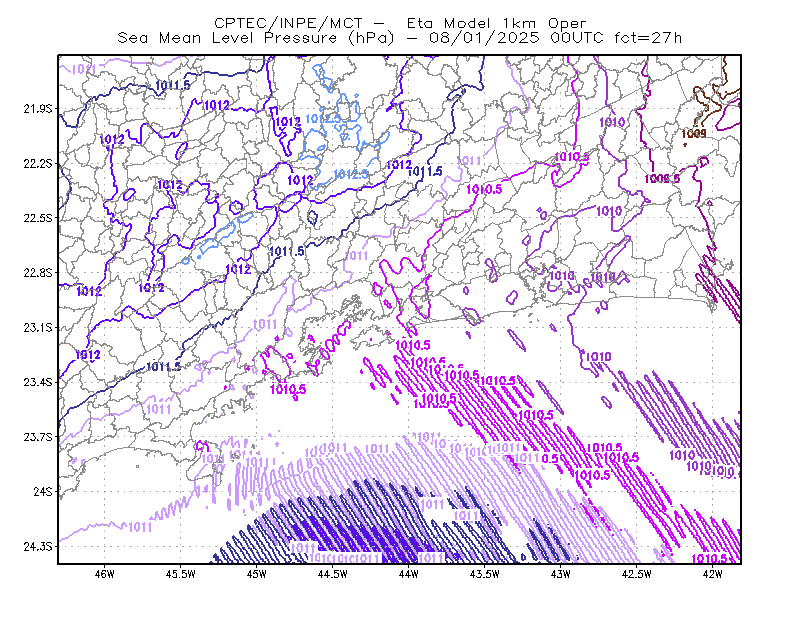The image size is (800, 618).
Task: Click the 23.1S latitude axis label
Action: point(38,327)
